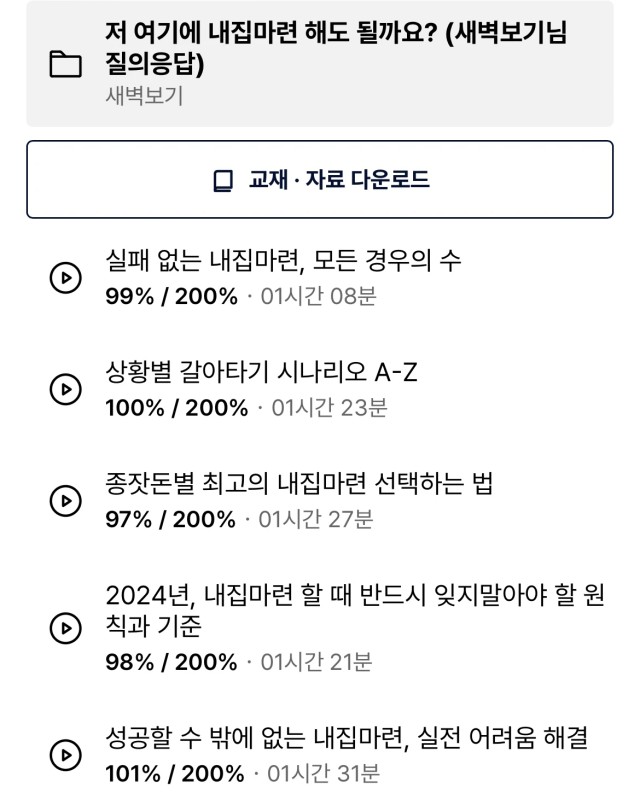640x805 pixels.
Task: Click the folder icon beside the course title
Action: pyautogui.click(x=65, y=64)
